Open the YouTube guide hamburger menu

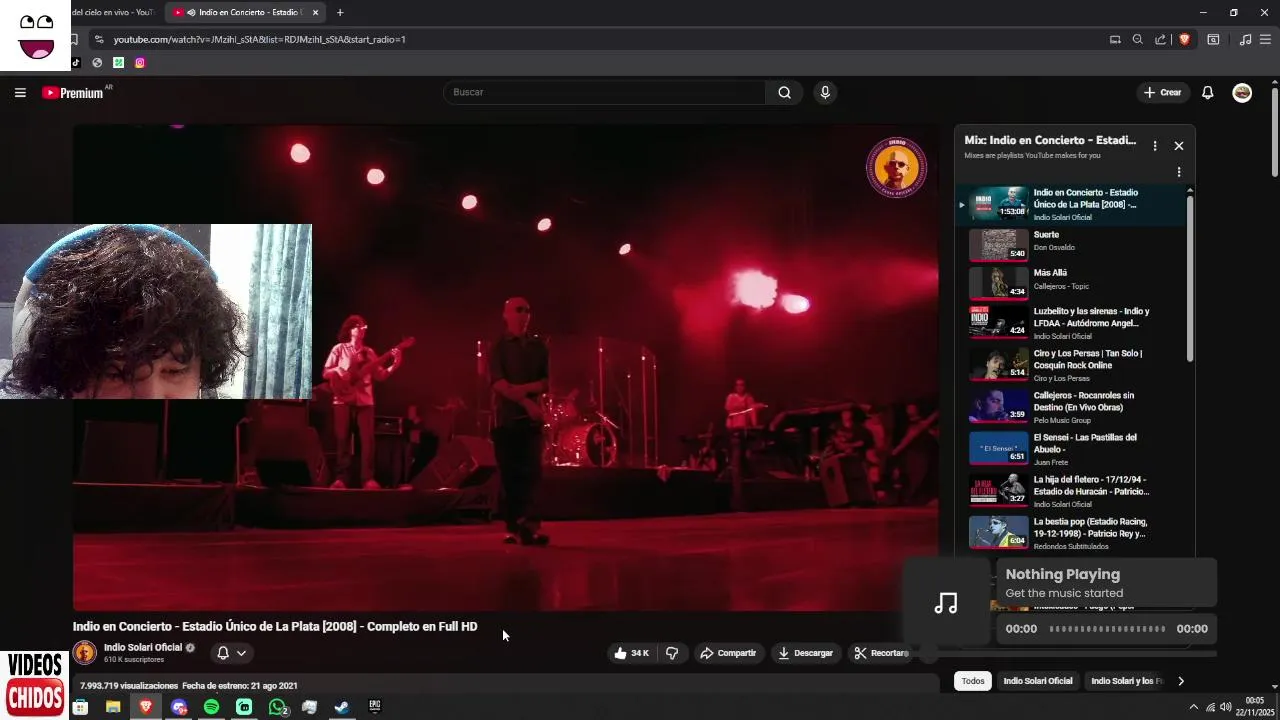click(x=20, y=92)
